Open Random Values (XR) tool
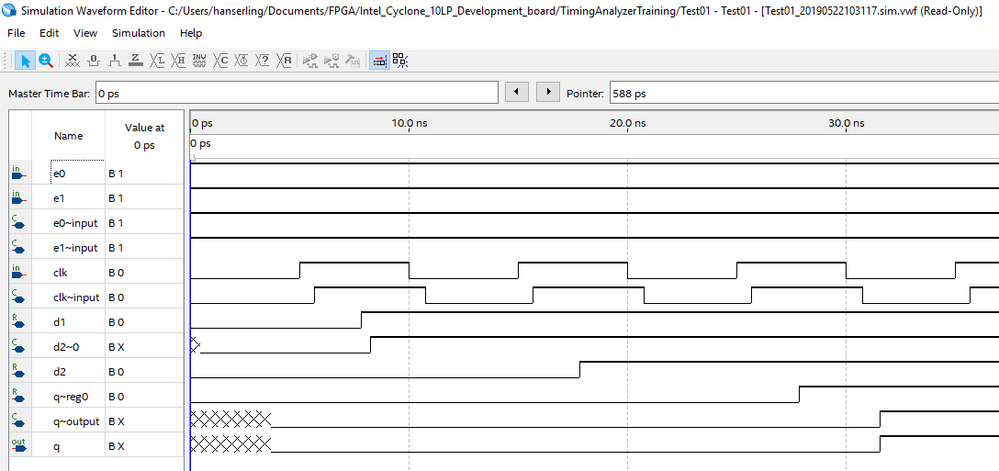 284,61
